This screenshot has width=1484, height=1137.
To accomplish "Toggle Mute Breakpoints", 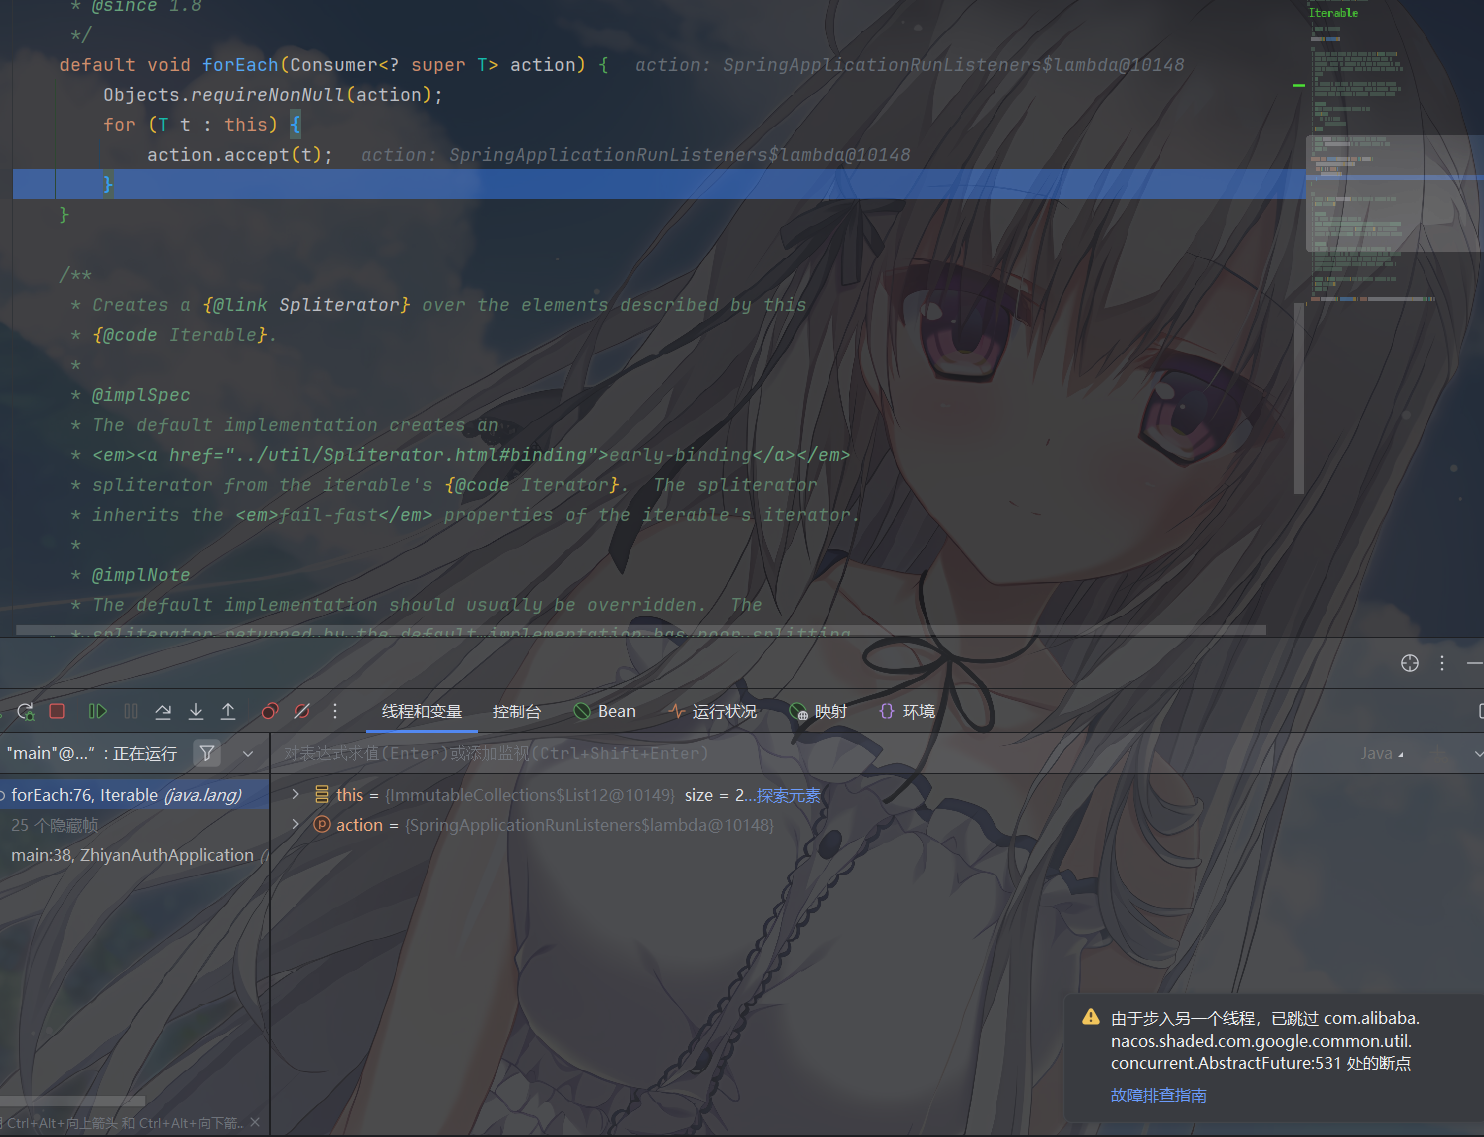I will pos(302,711).
